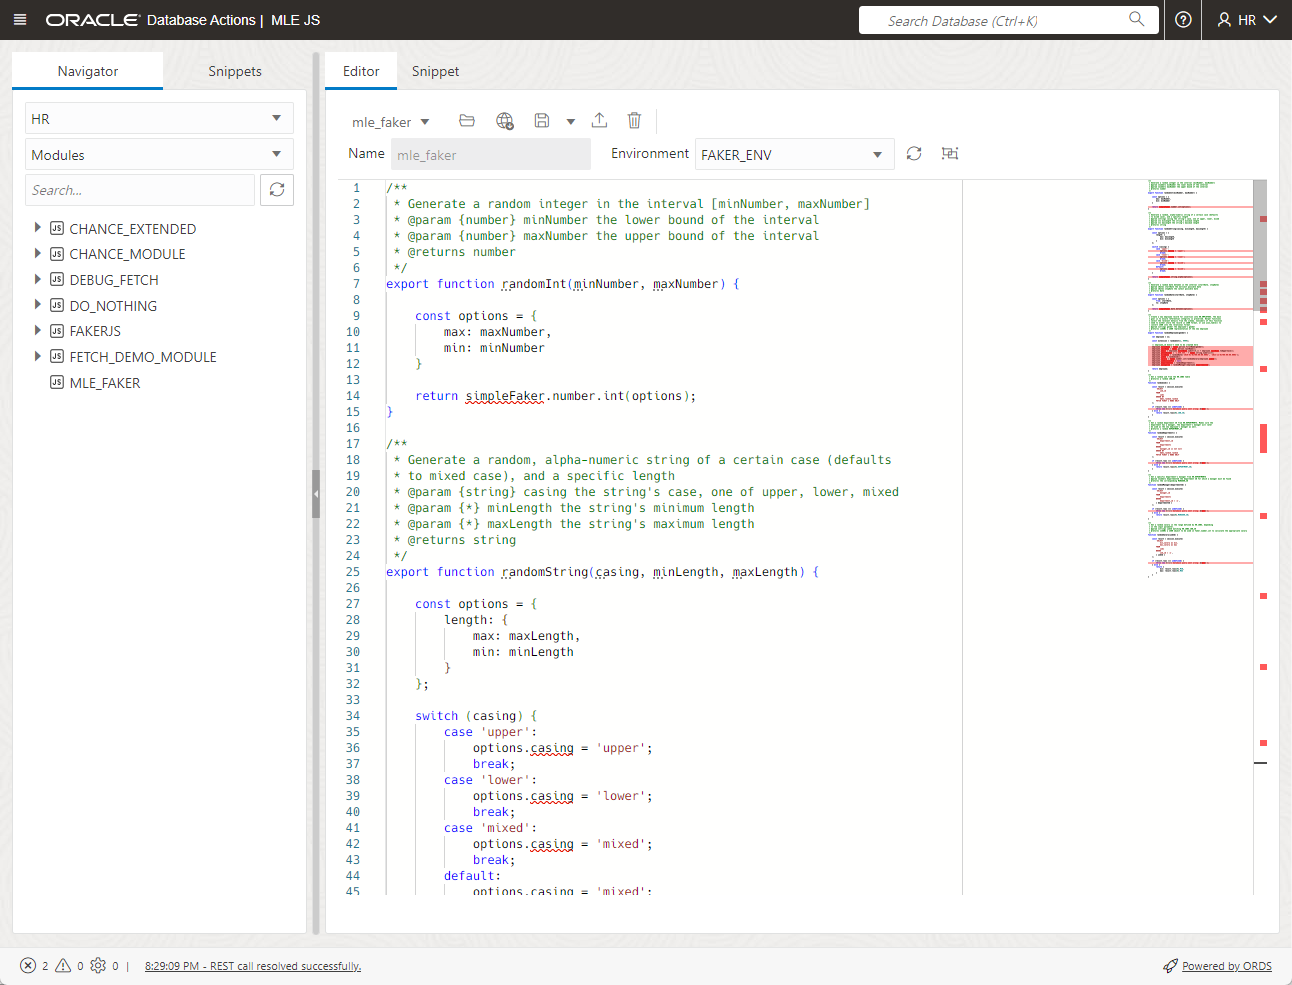This screenshot has width=1292, height=985.
Task: Click line number 25 in gutter
Action: click(353, 572)
